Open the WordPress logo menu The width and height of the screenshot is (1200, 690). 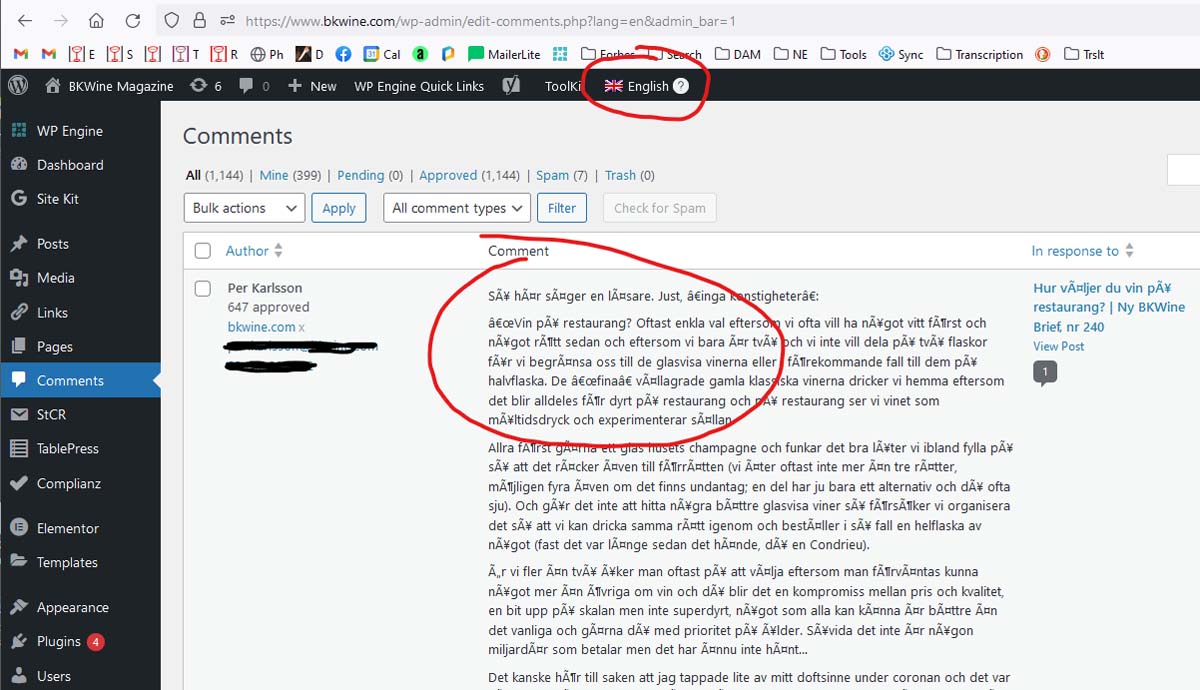point(18,86)
